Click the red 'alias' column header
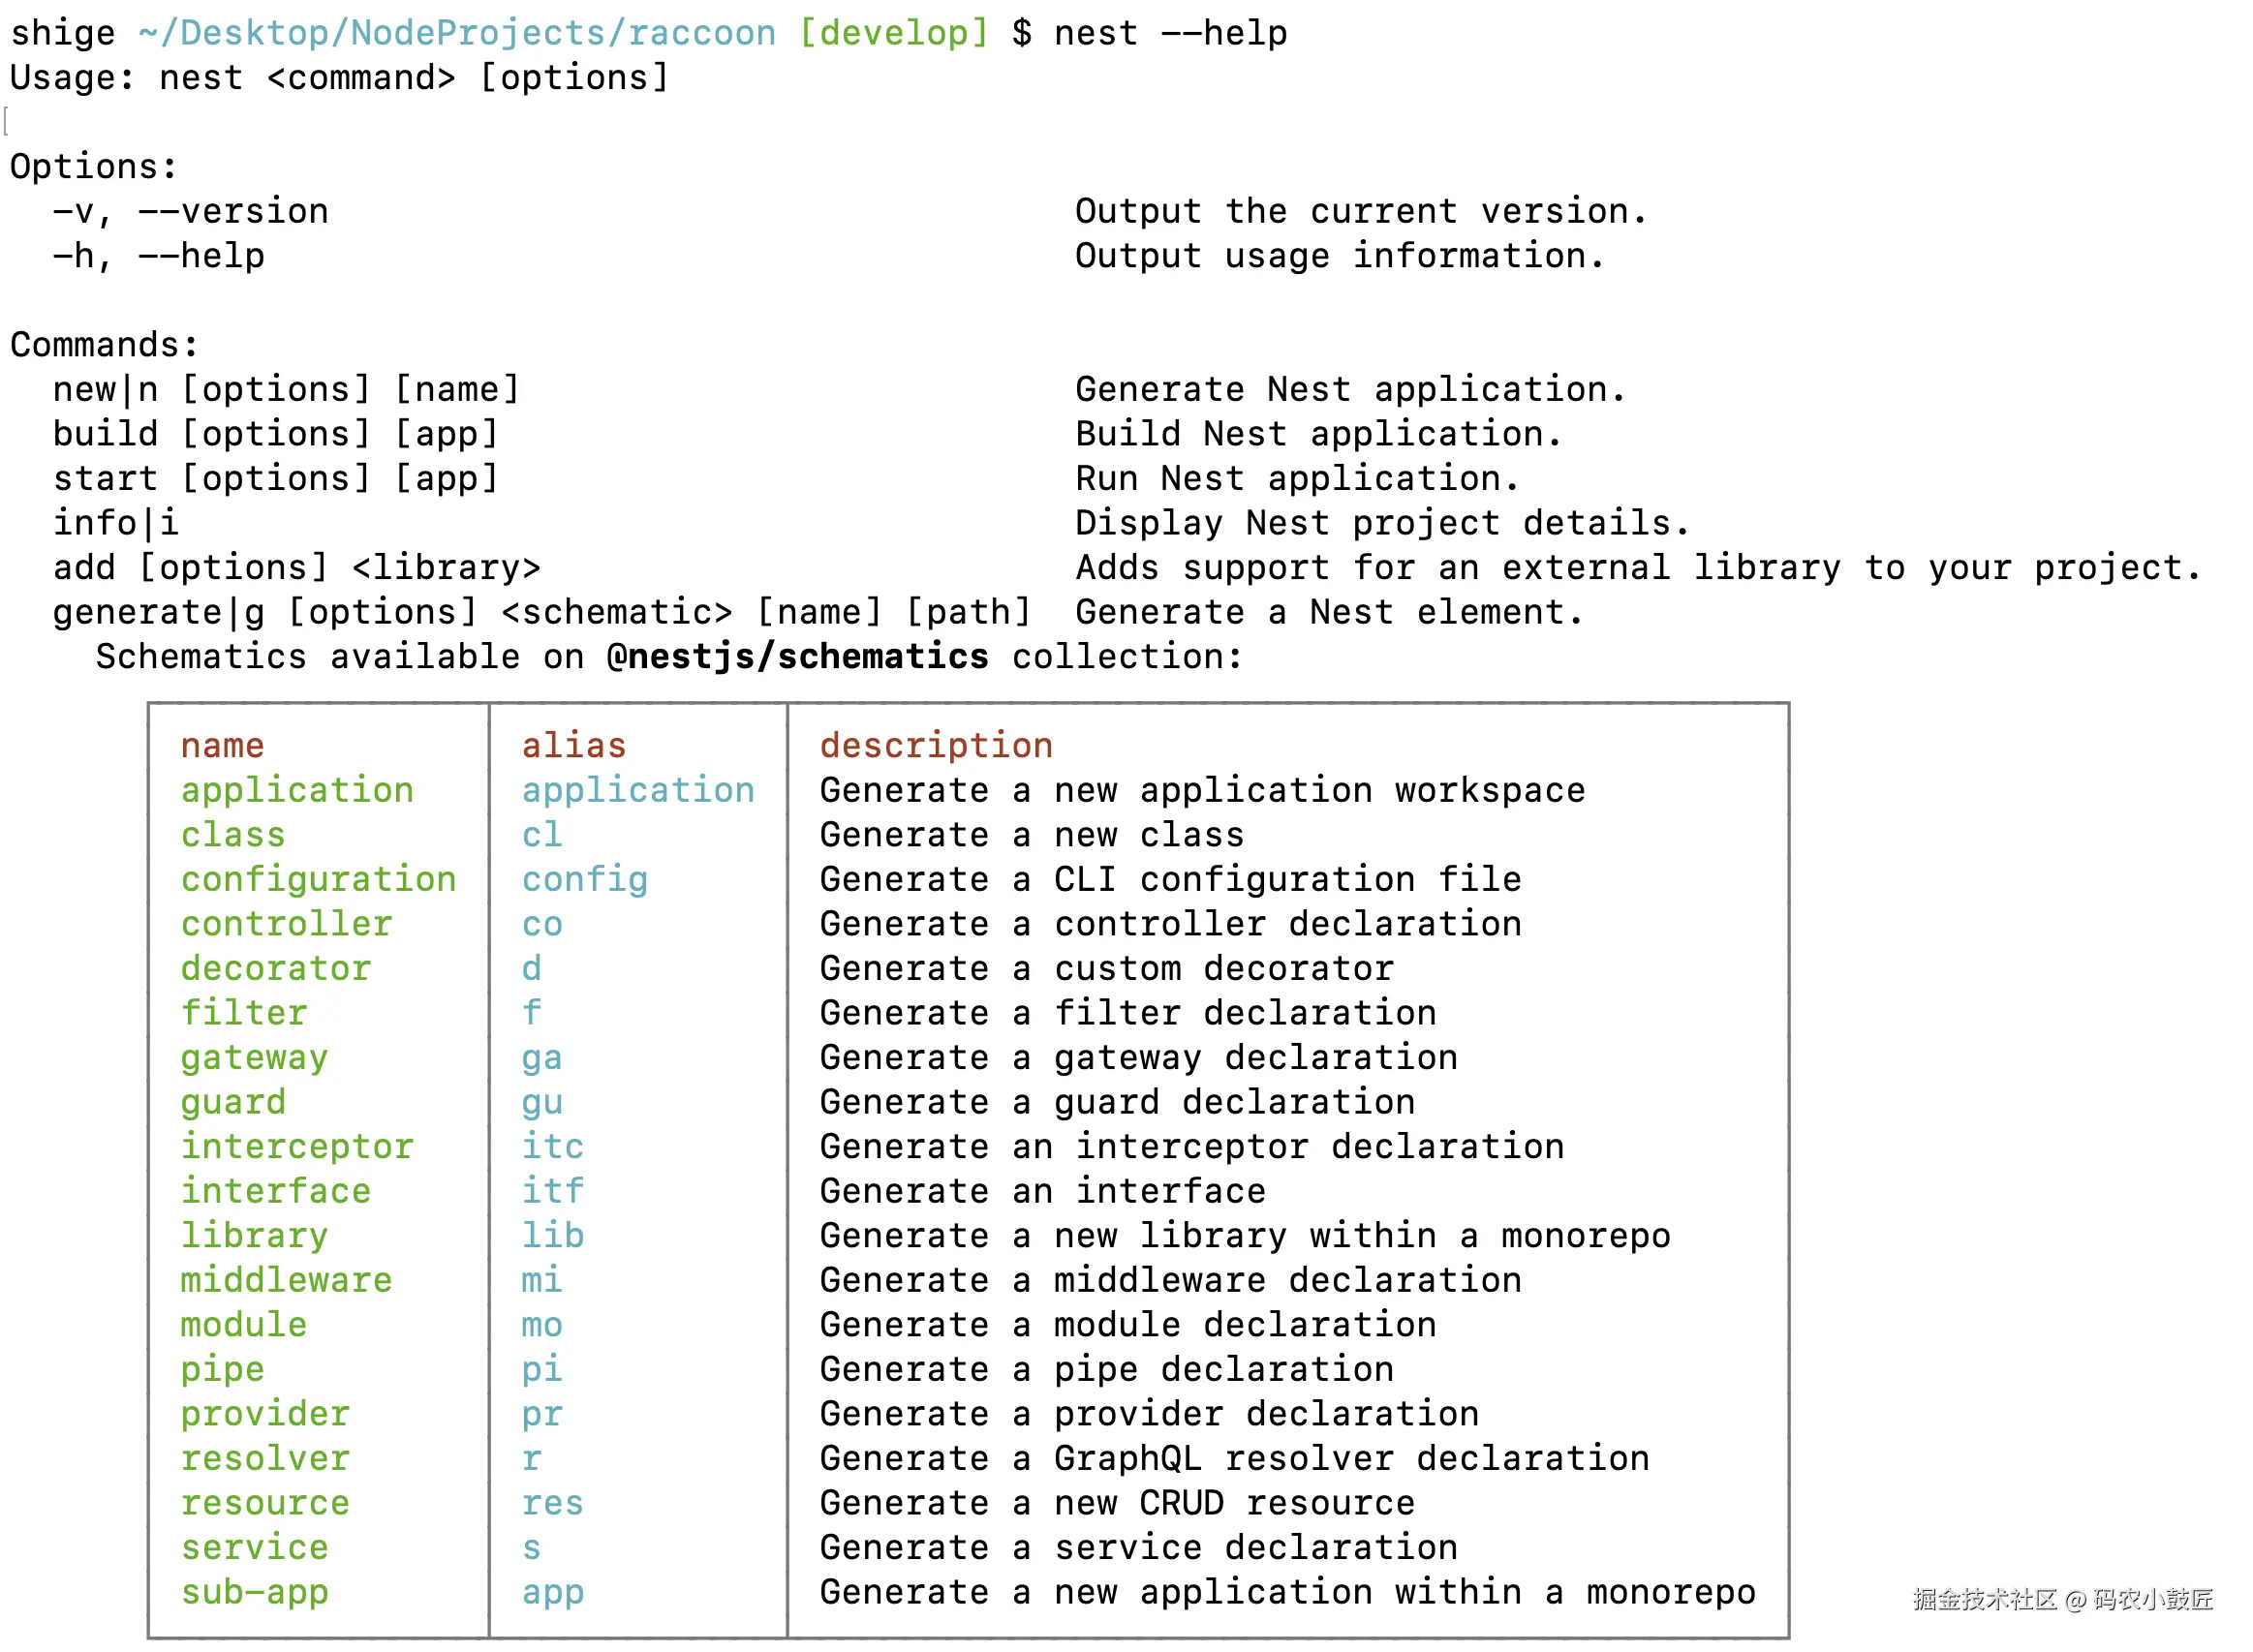Image resolution: width=2253 pixels, height=1652 pixels. (x=573, y=746)
